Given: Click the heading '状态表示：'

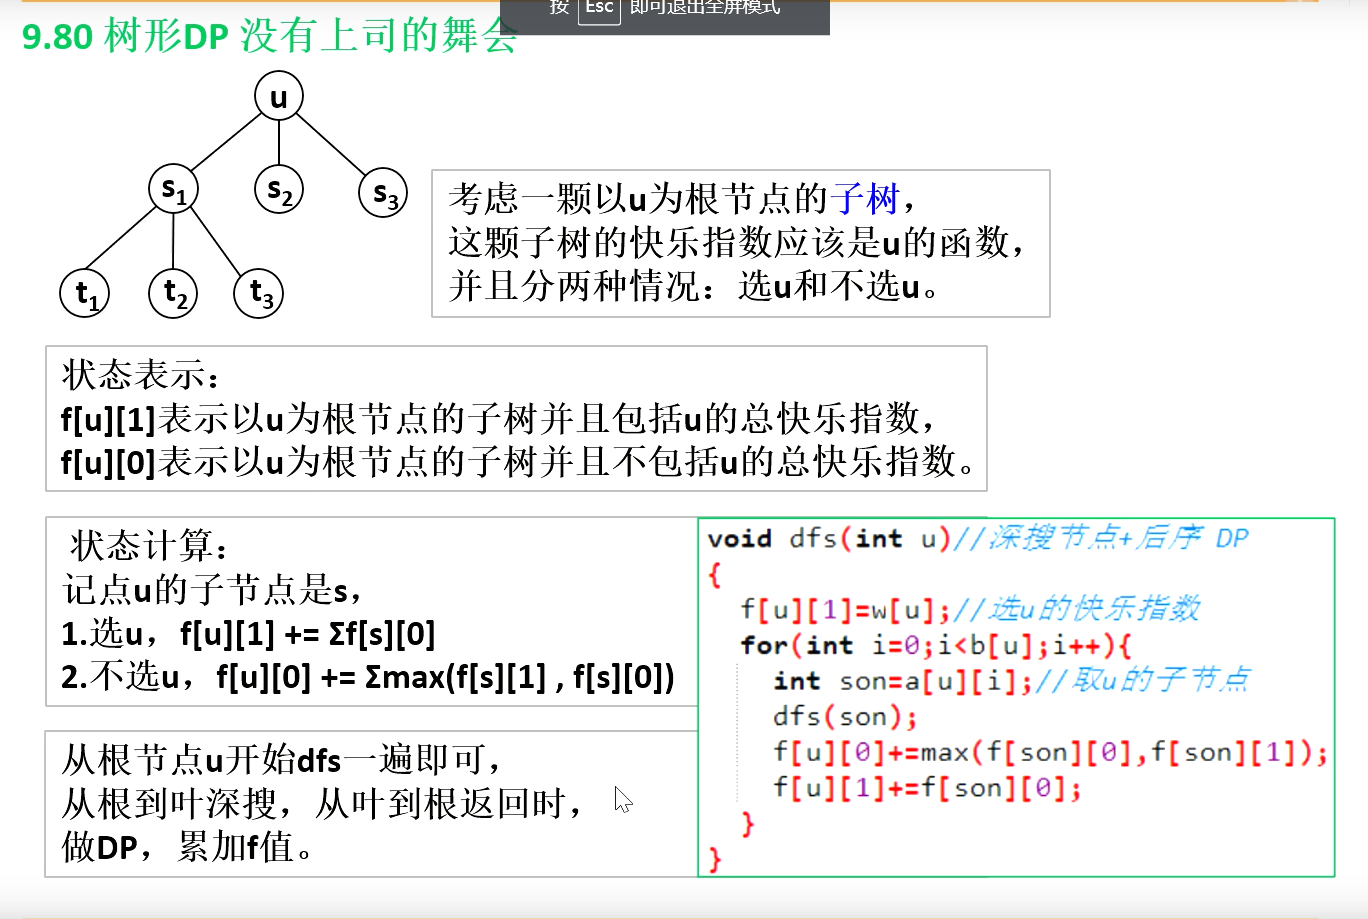Looking at the screenshot, I should [140, 375].
